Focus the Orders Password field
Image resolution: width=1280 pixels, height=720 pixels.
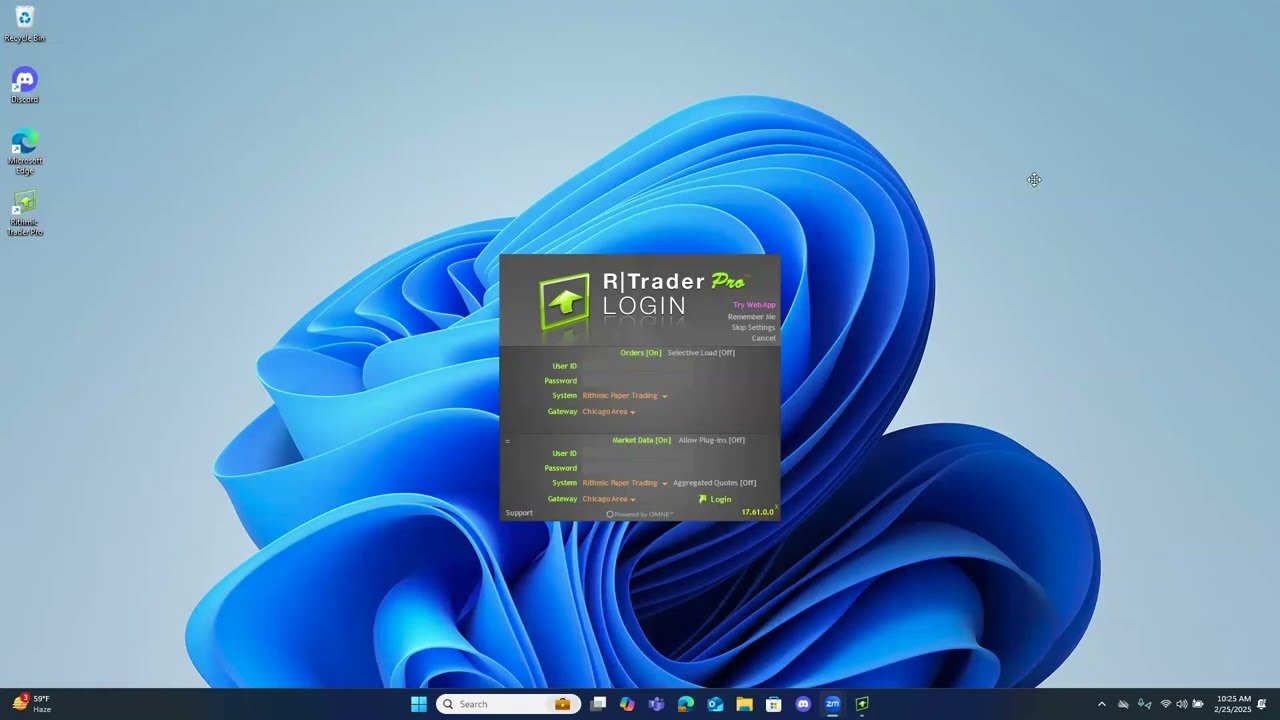638,381
